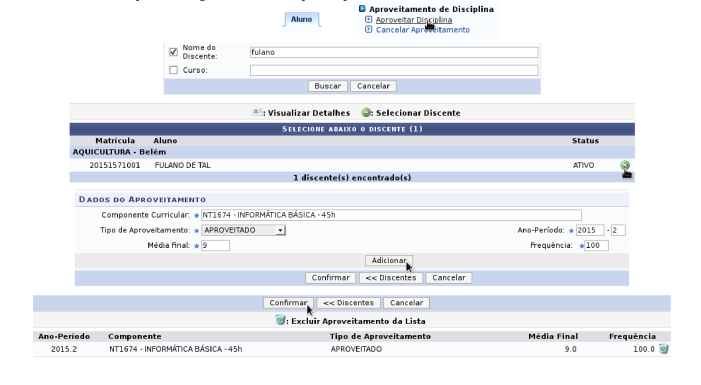Click the Buscar button
The width and height of the screenshot is (701, 385).
tap(328, 86)
